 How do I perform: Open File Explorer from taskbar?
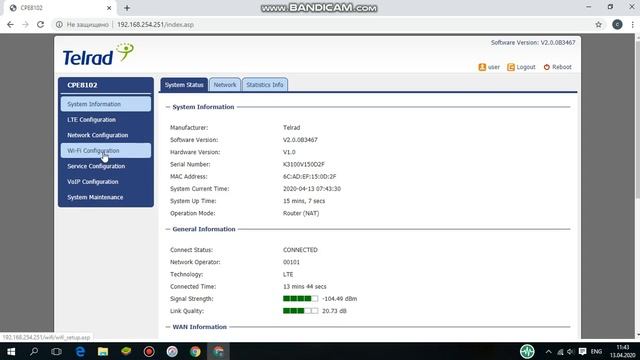pyautogui.click(x=103, y=351)
